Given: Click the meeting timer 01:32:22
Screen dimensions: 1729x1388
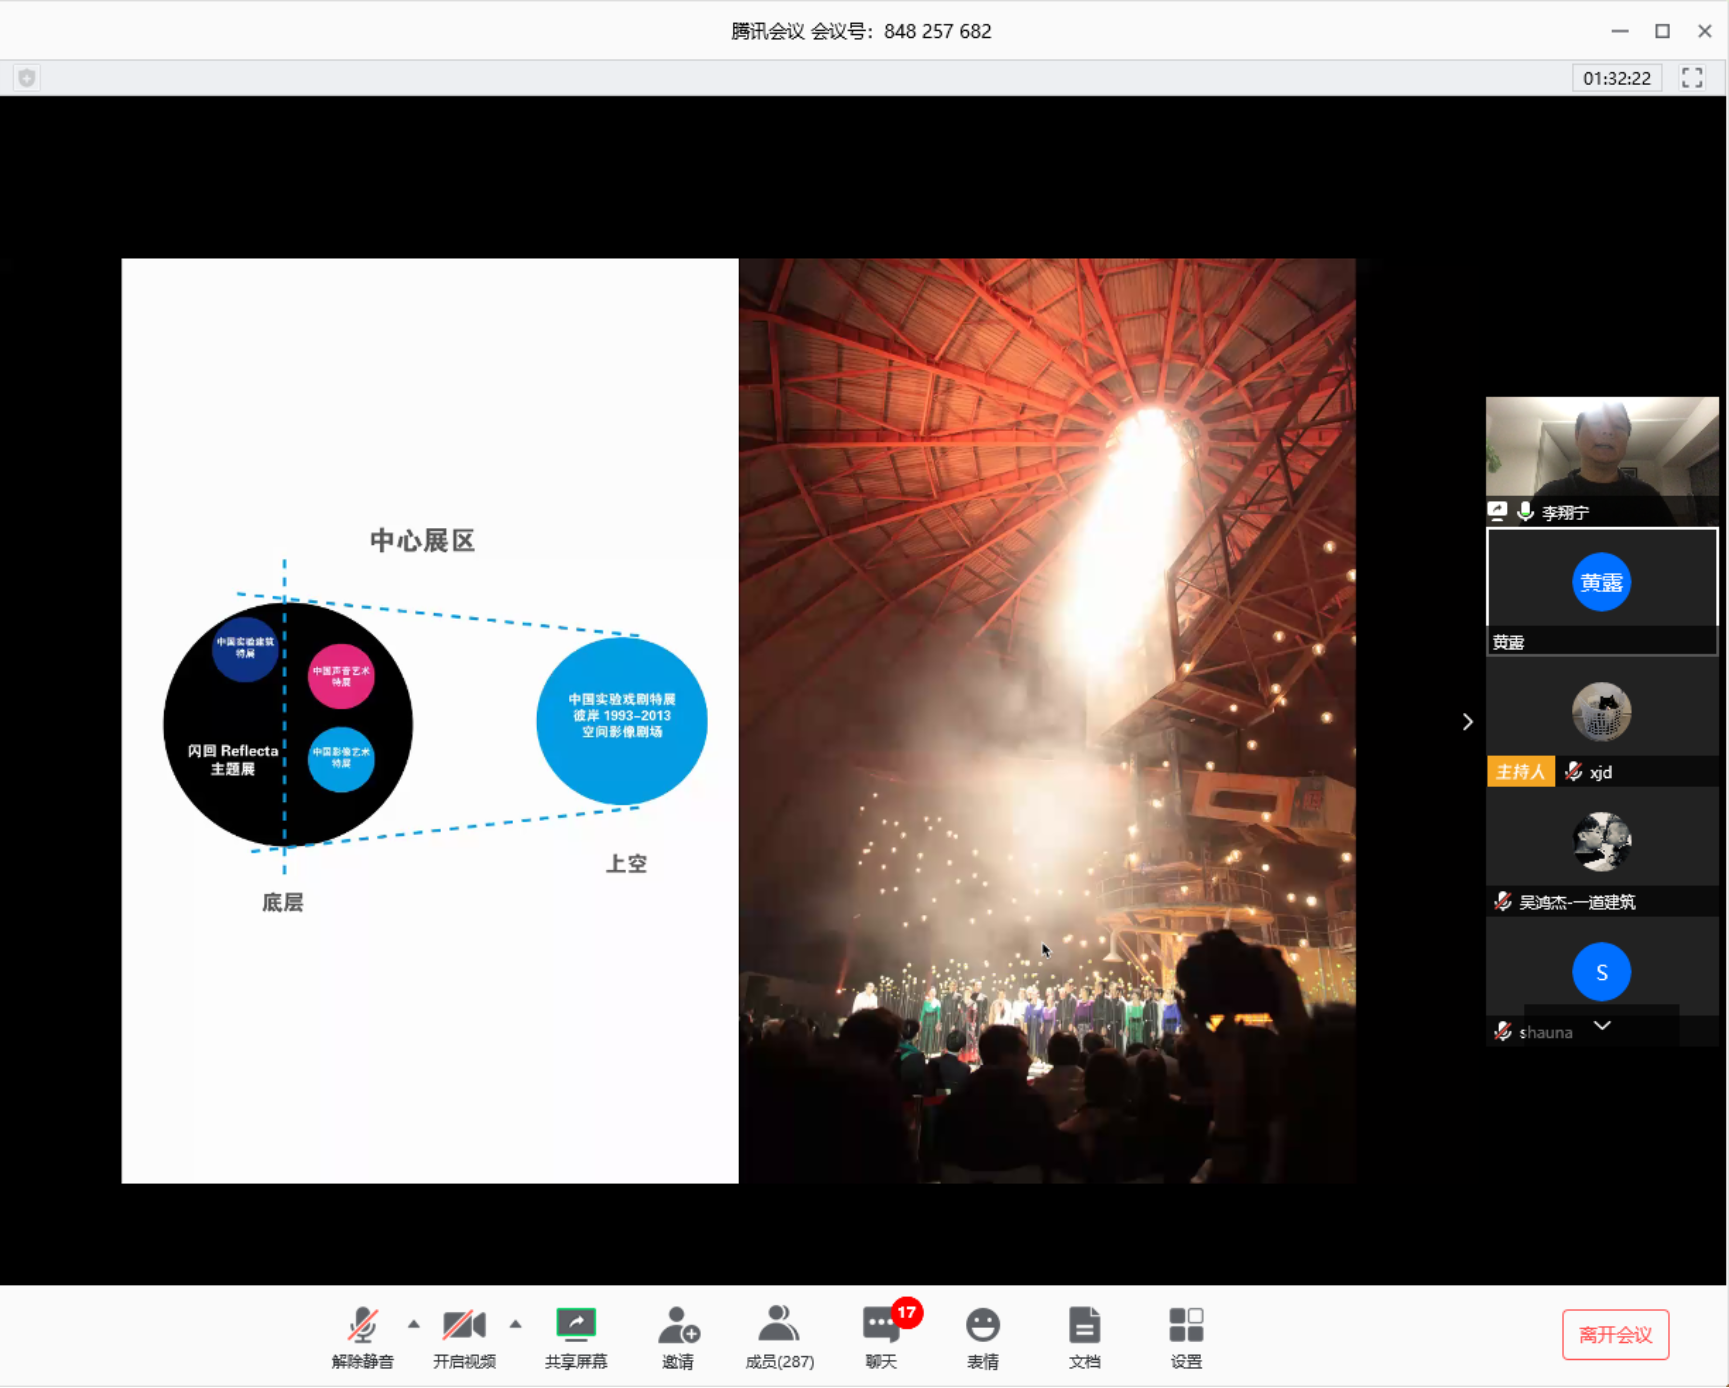Looking at the screenshot, I should point(1616,78).
